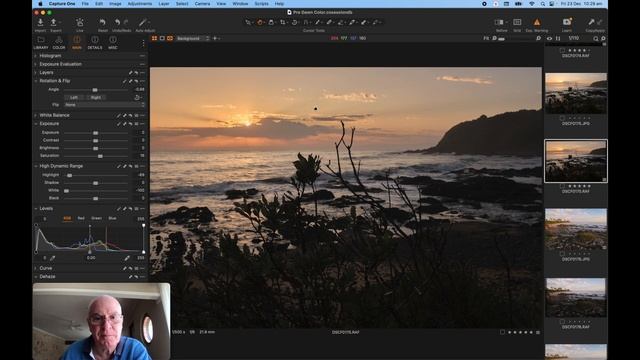This screenshot has width=640, height=360.
Task: Click the Levels highlight picker eyedropper
Action: click(127, 258)
